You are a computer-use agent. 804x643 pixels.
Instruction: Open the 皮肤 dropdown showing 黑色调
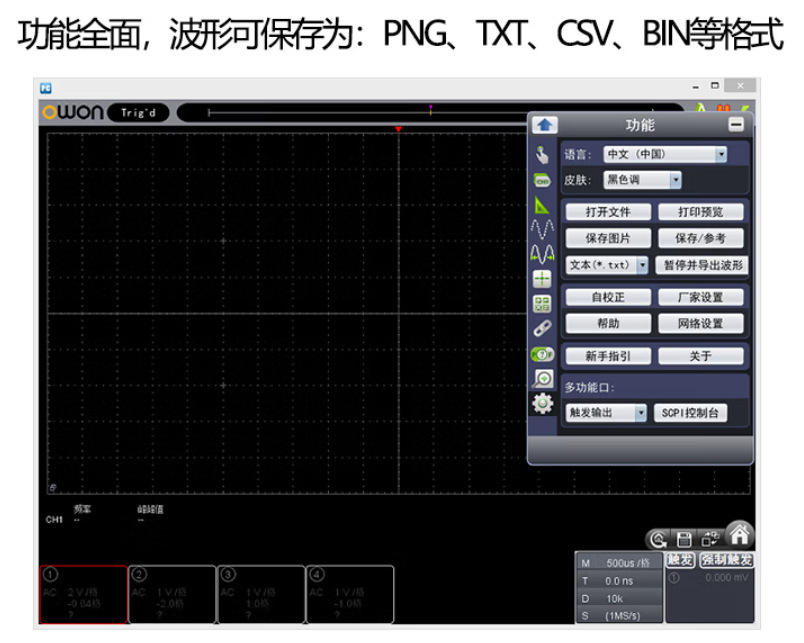[x=642, y=180]
